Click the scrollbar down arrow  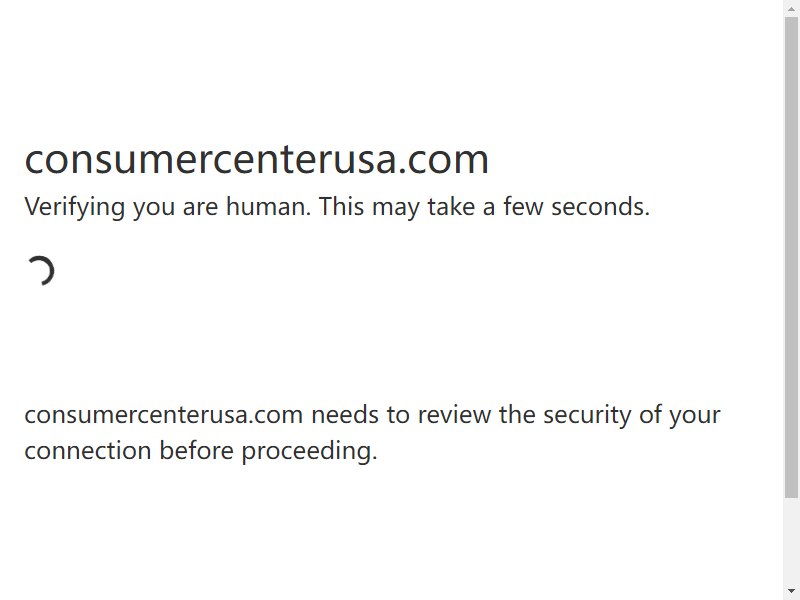(x=791, y=591)
